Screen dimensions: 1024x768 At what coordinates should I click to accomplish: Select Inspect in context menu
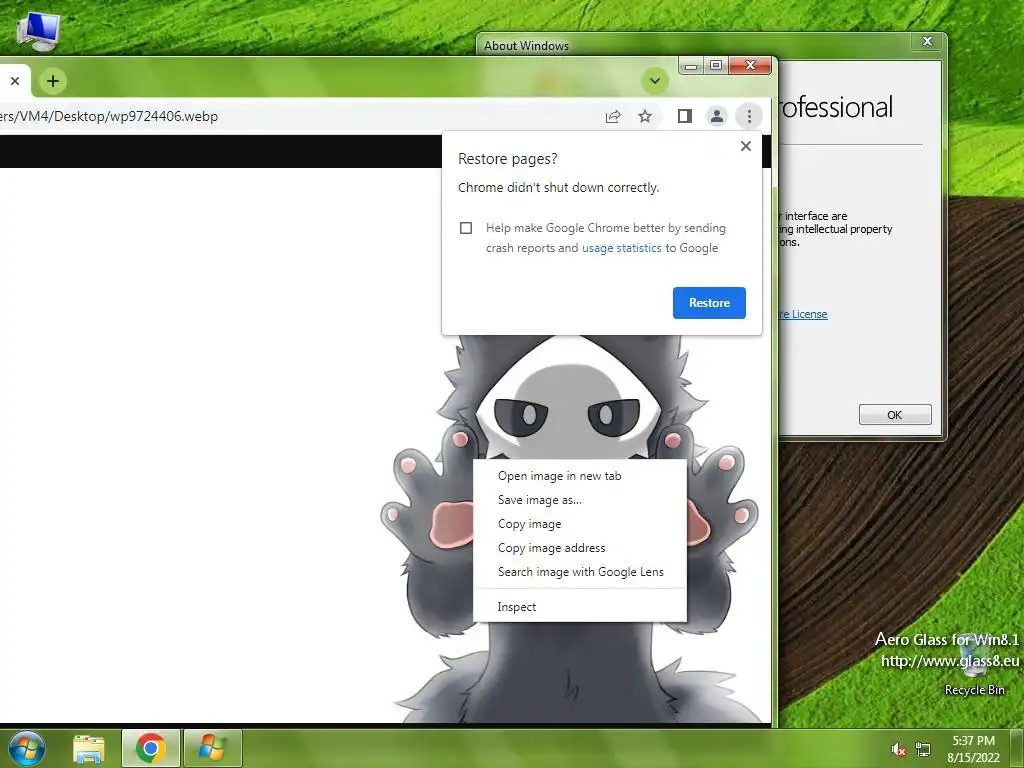coord(580,607)
